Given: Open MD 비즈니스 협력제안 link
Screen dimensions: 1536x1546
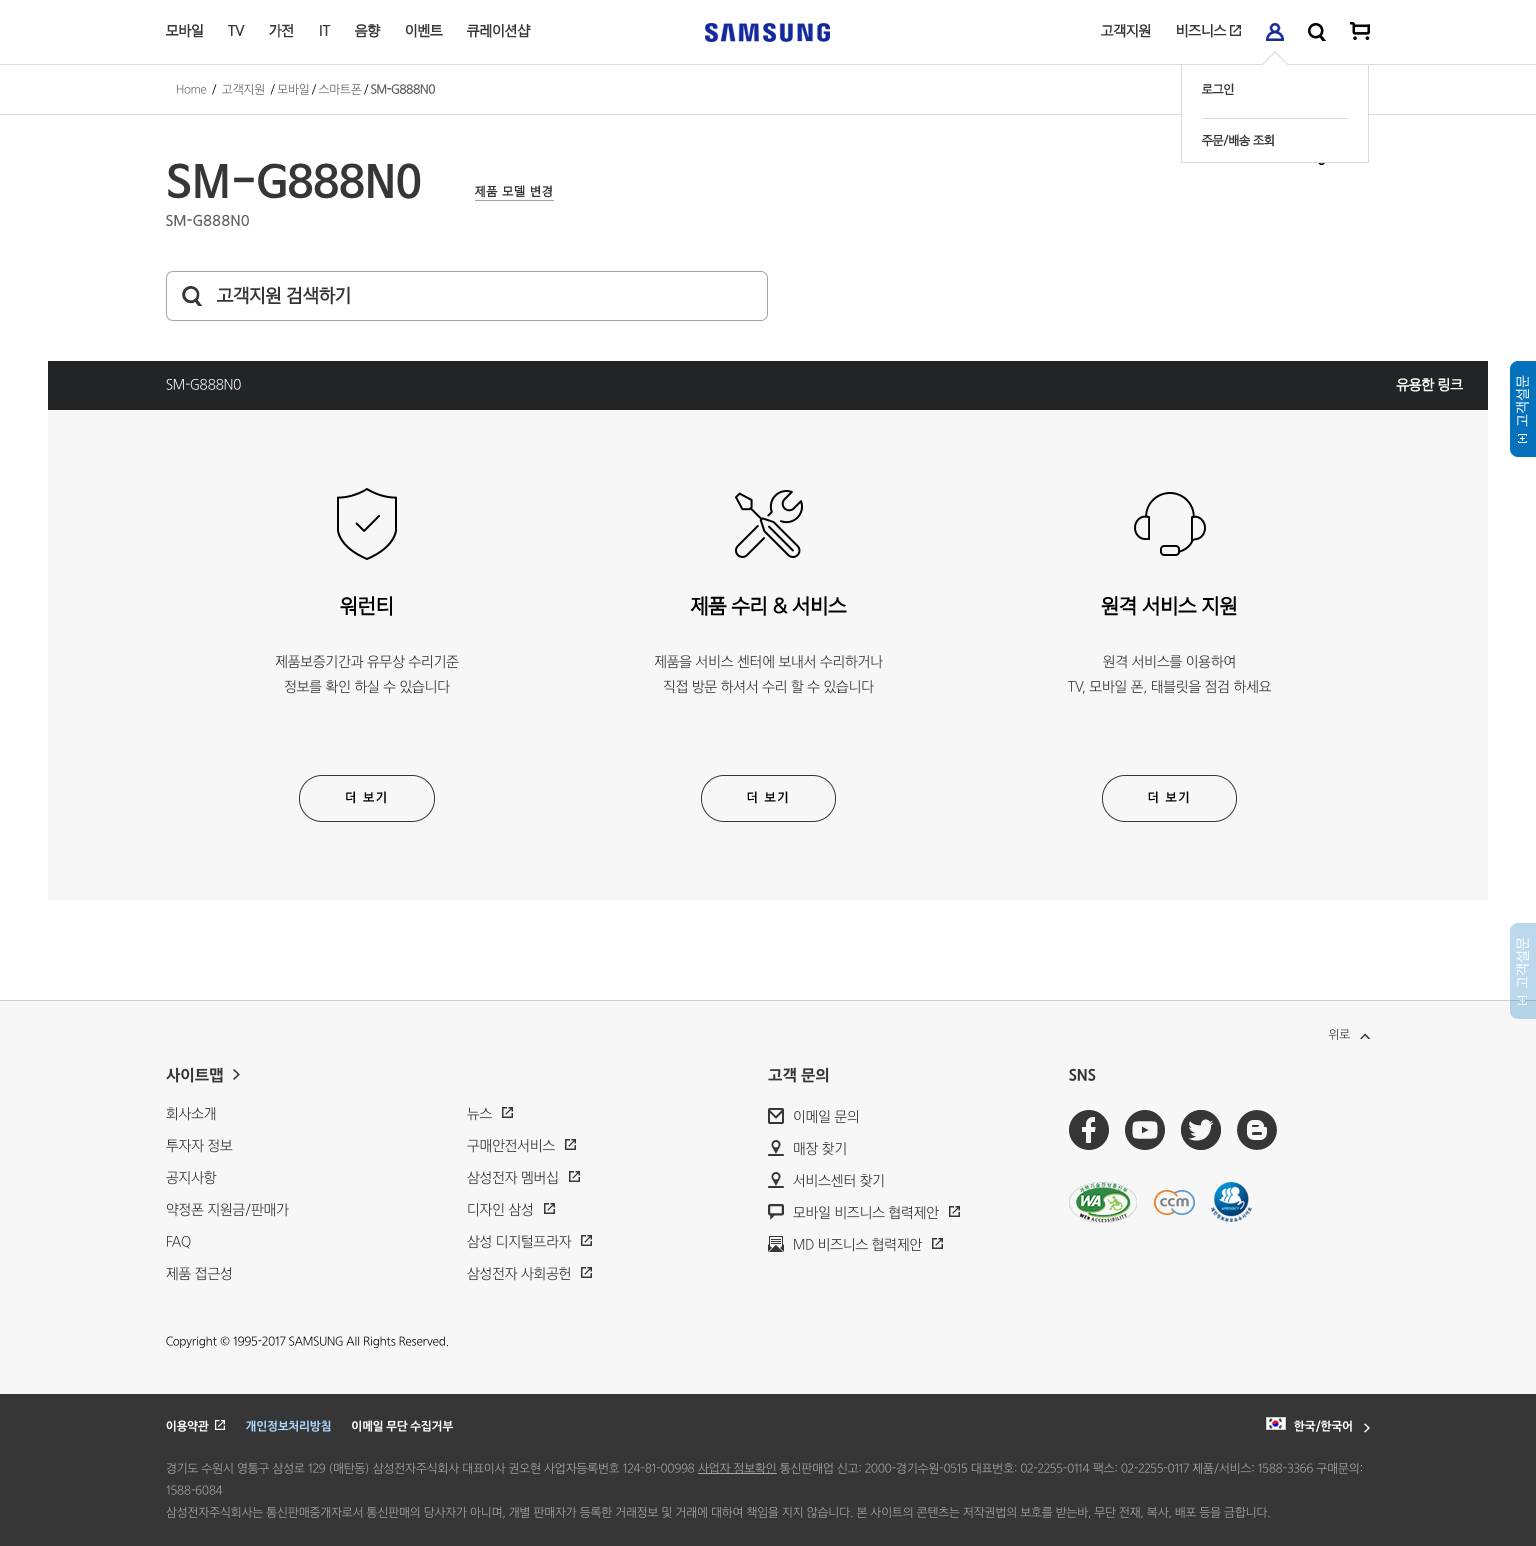Looking at the screenshot, I should click(856, 1244).
